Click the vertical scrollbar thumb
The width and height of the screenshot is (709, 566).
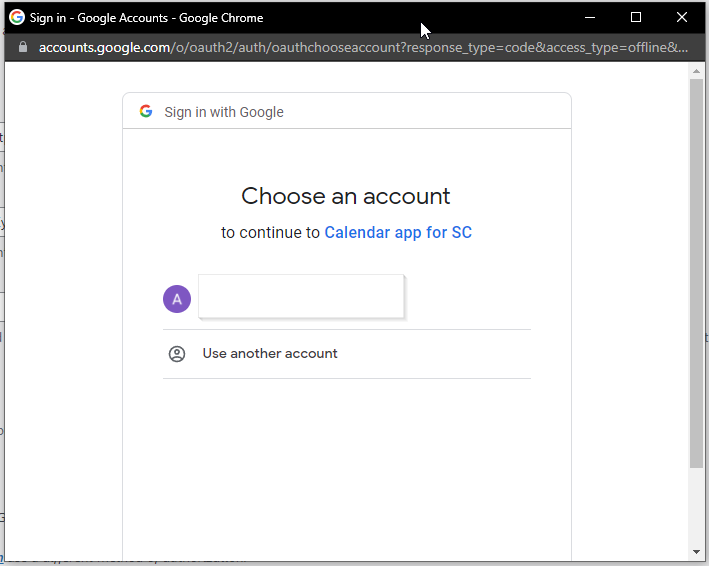pyautogui.click(x=697, y=270)
